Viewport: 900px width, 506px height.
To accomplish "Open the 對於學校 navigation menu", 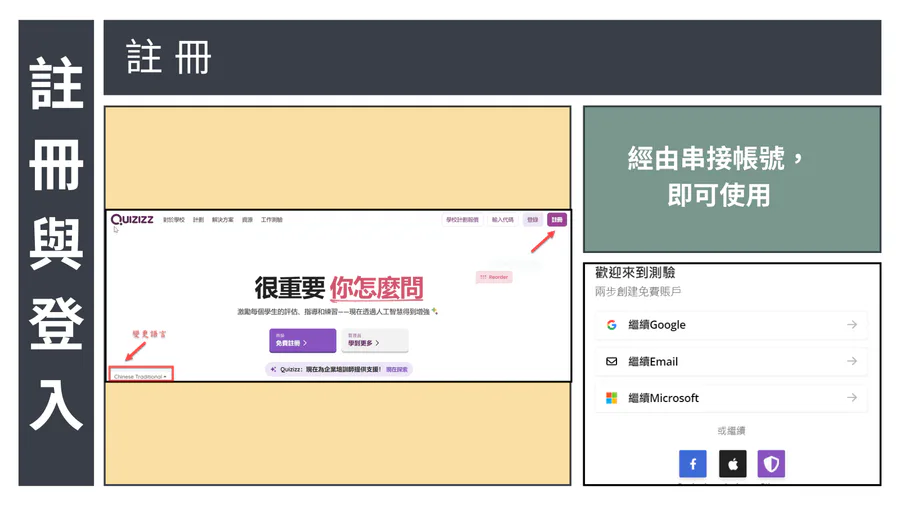I will [174, 220].
